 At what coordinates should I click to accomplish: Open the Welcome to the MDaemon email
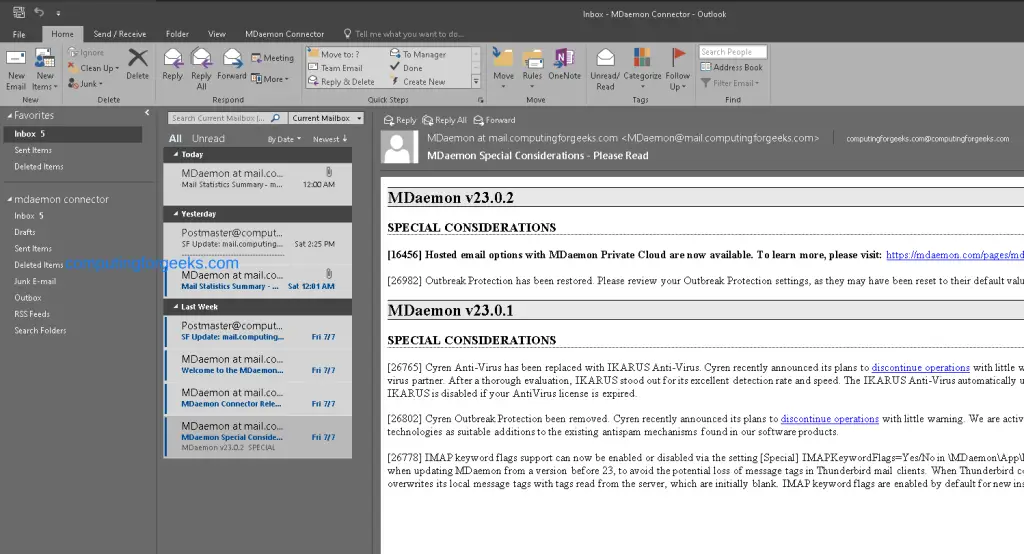[258, 365]
